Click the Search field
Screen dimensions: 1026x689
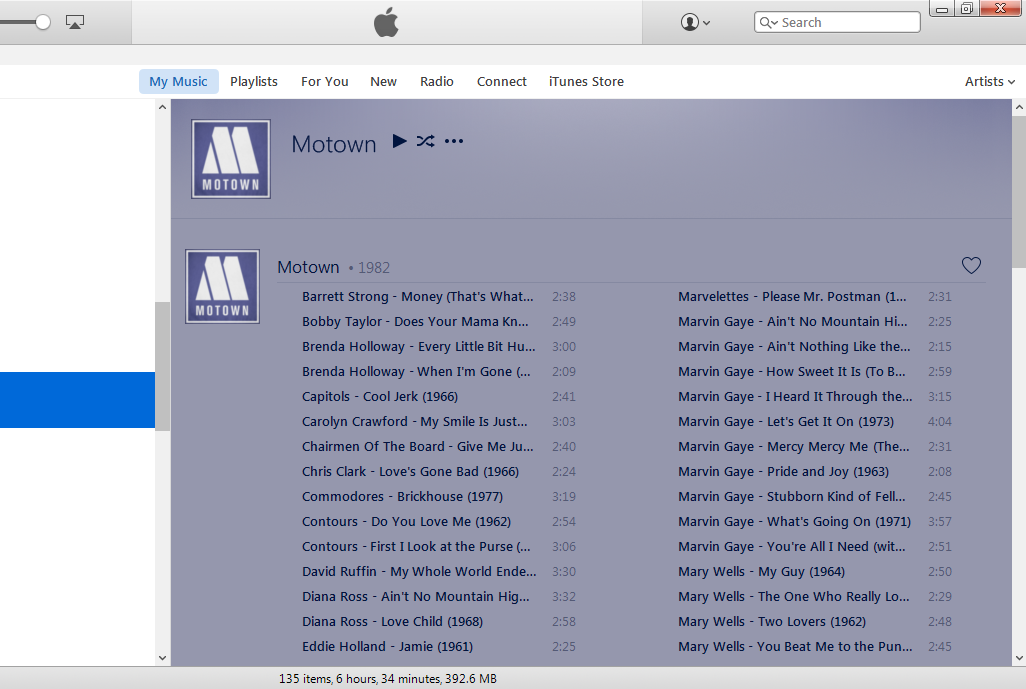[x=837, y=22]
